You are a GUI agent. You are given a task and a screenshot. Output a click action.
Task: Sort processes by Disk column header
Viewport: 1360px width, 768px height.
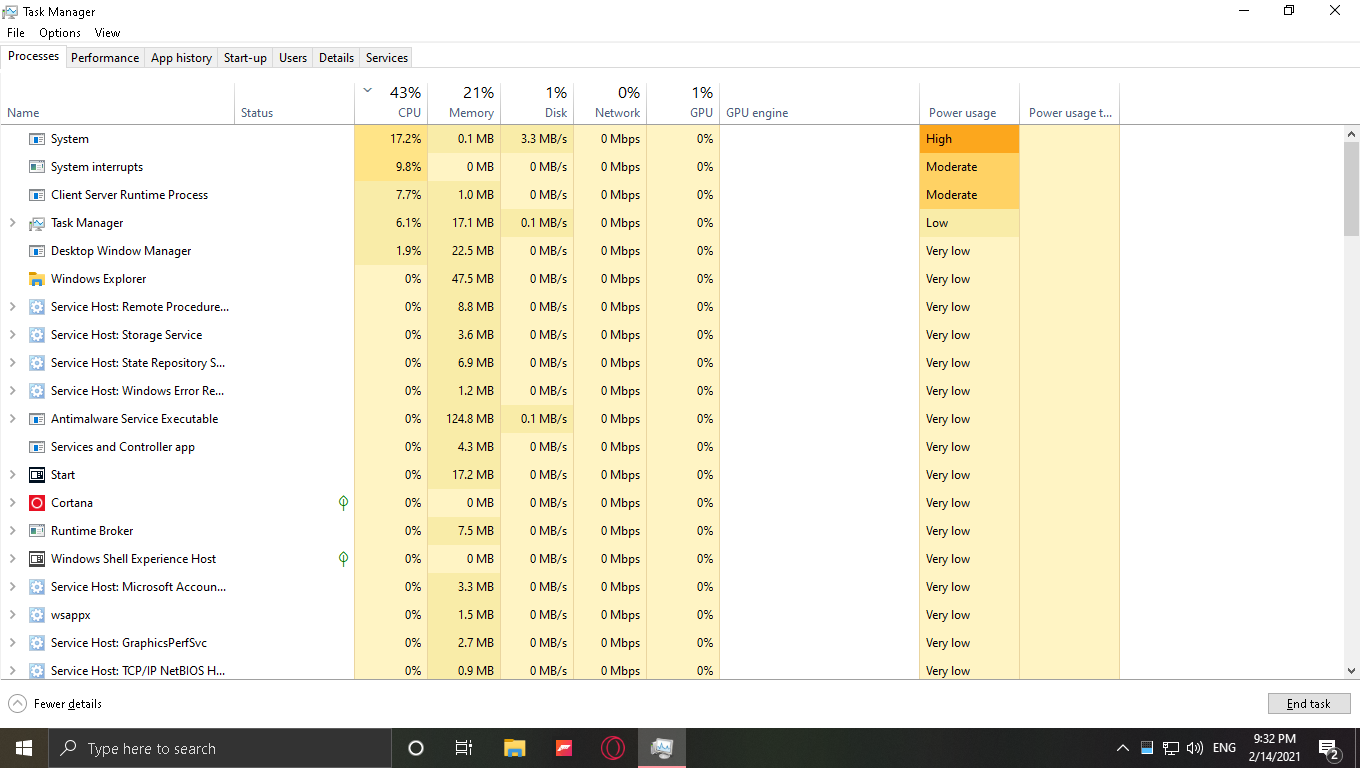click(x=537, y=103)
